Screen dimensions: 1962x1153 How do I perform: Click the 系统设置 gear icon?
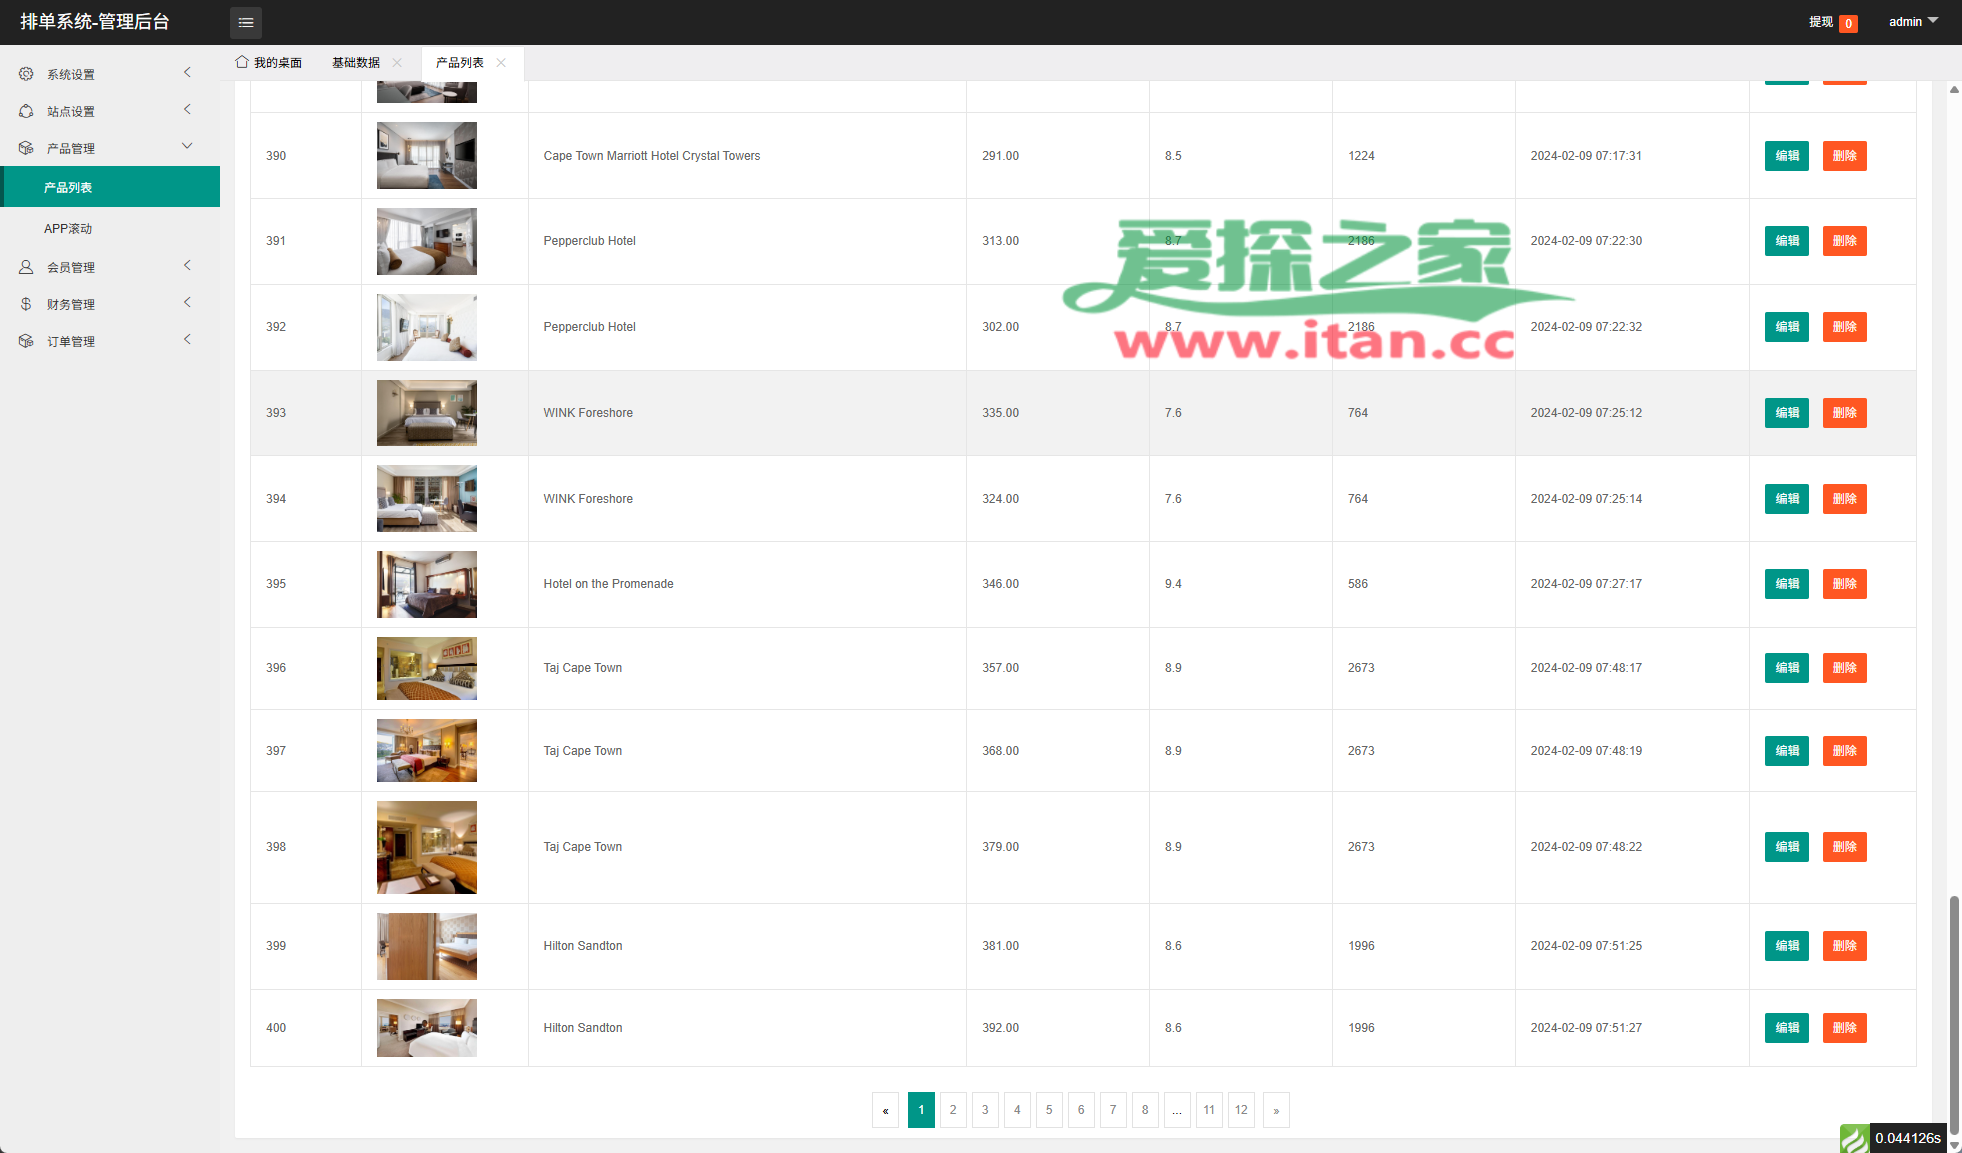[x=26, y=74]
